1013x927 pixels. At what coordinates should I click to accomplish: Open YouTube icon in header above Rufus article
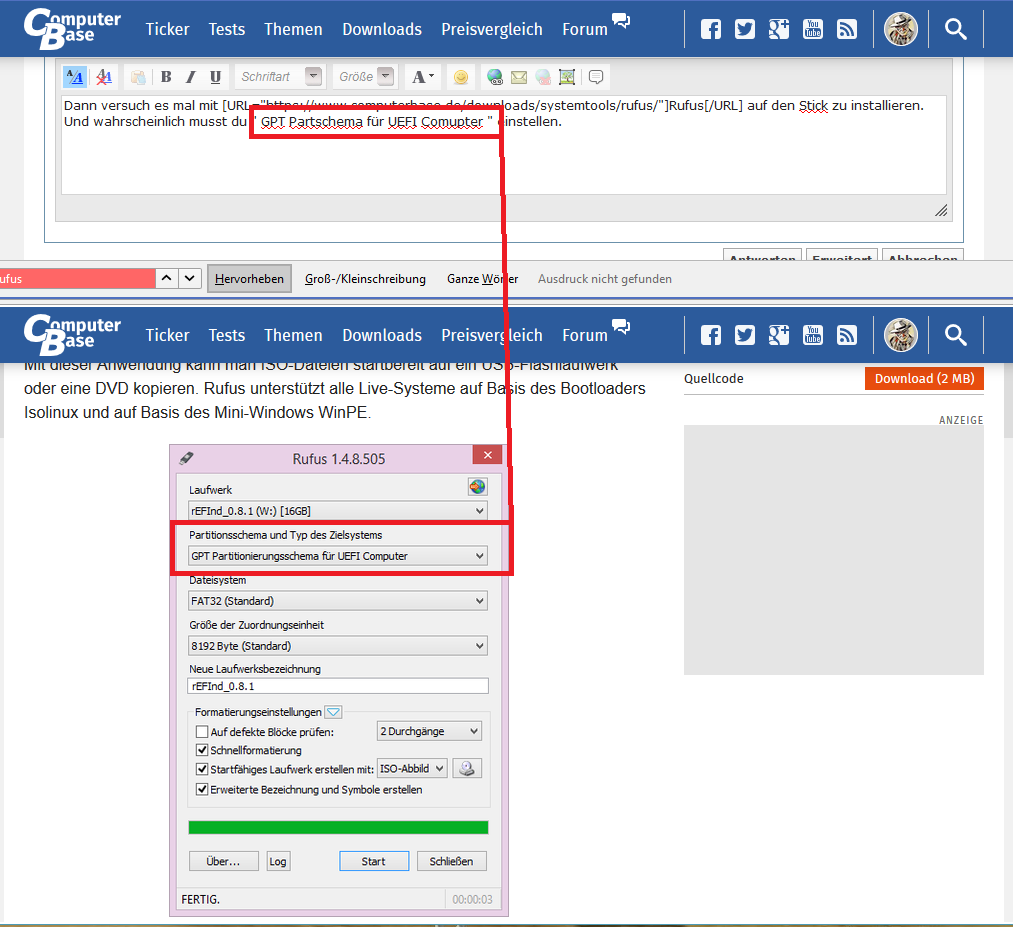[x=813, y=335]
